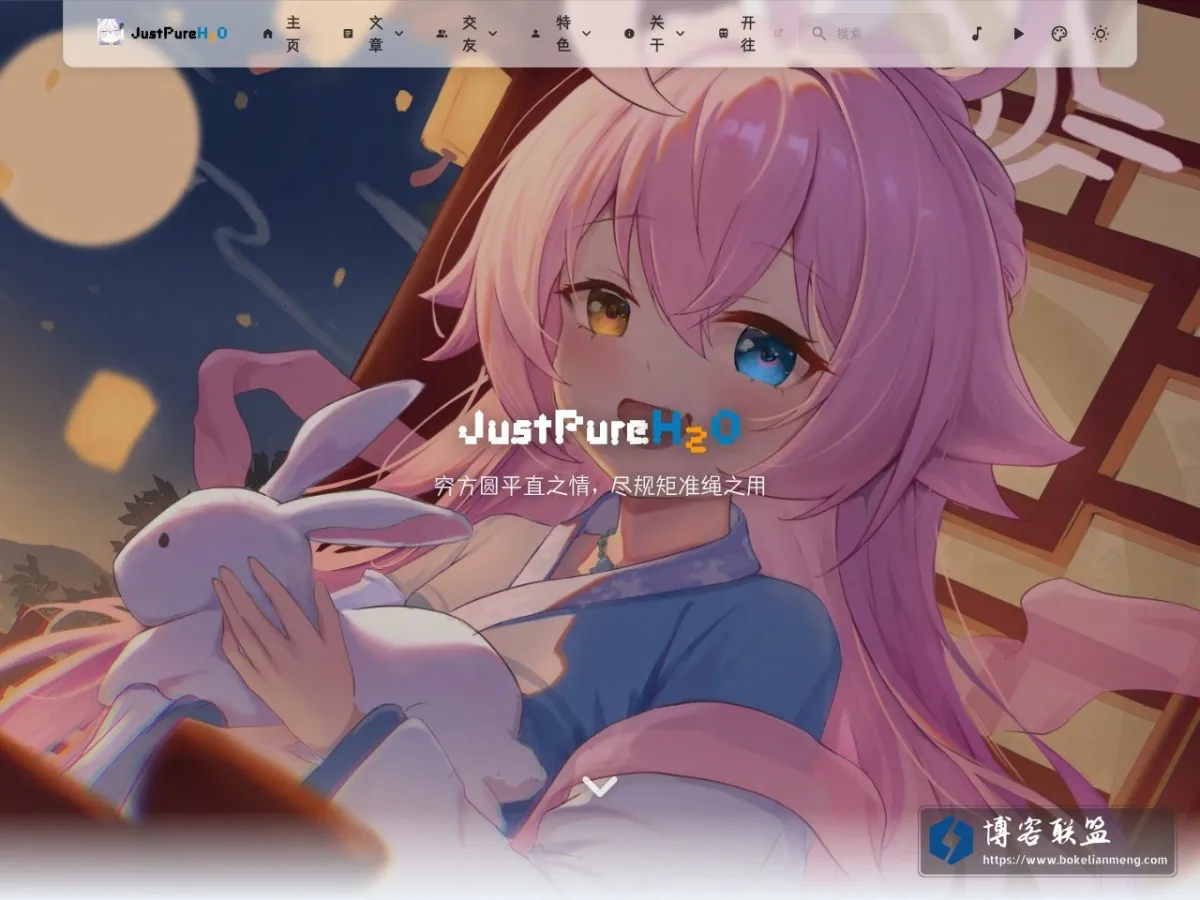Toggle light/dark mode sun icon
The height and width of the screenshot is (900, 1200).
click(1100, 33)
